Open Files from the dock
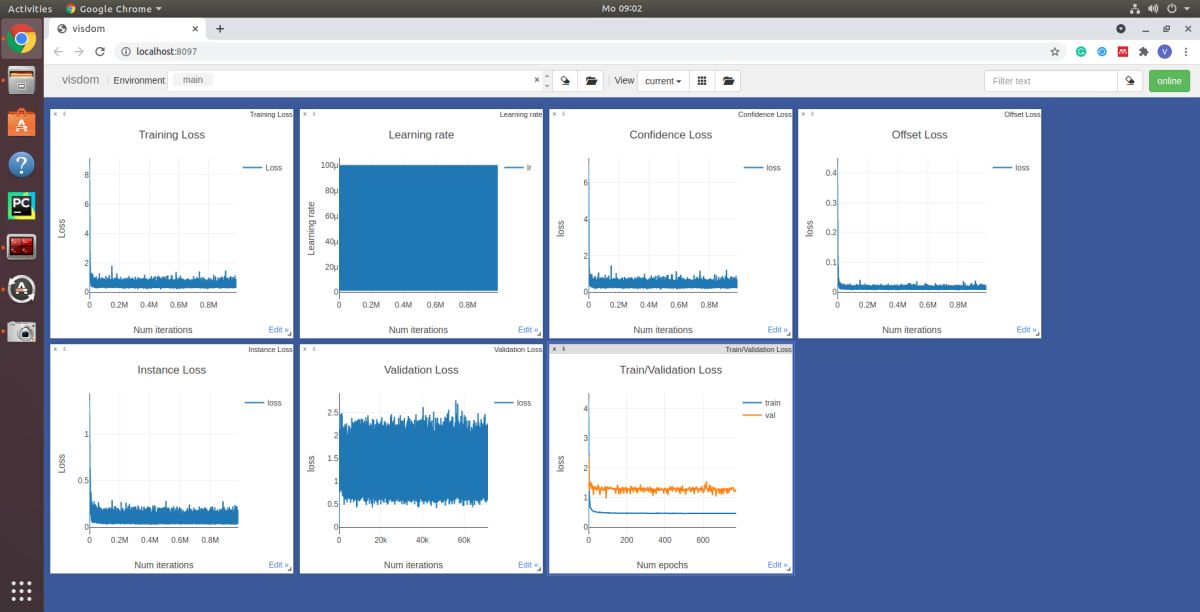 tap(21, 81)
